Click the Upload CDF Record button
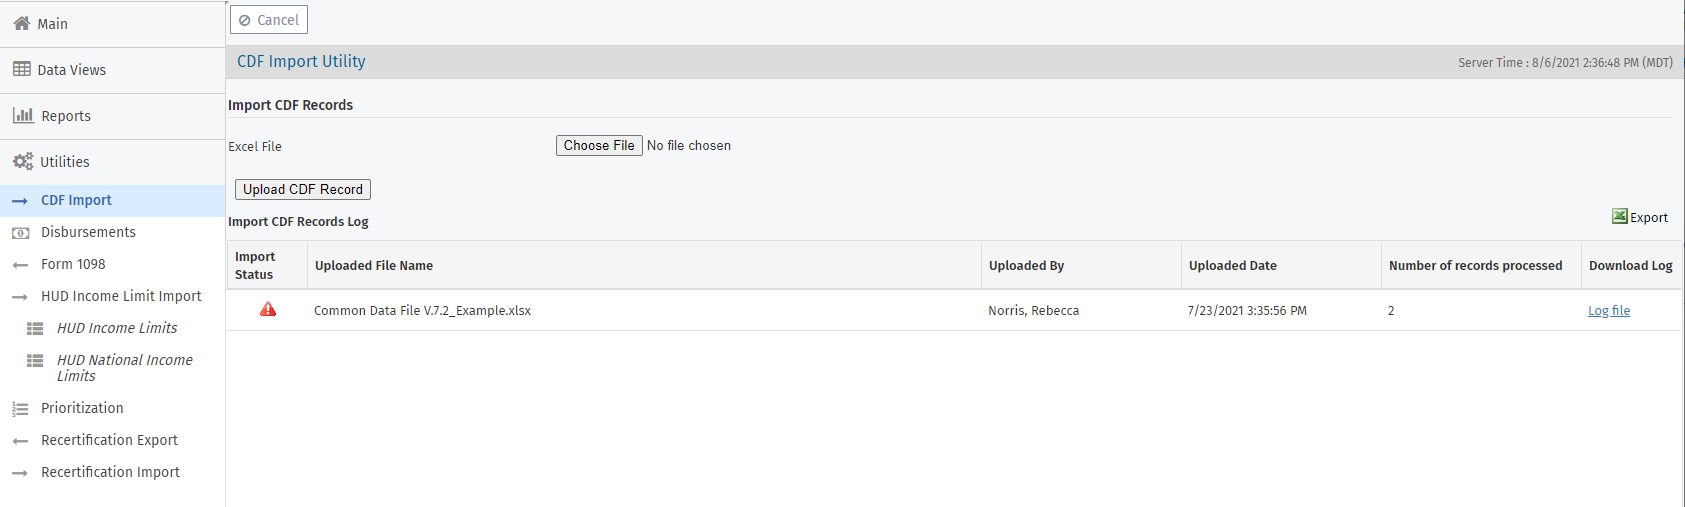Screen dimensions: 1685x507 point(303,189)
